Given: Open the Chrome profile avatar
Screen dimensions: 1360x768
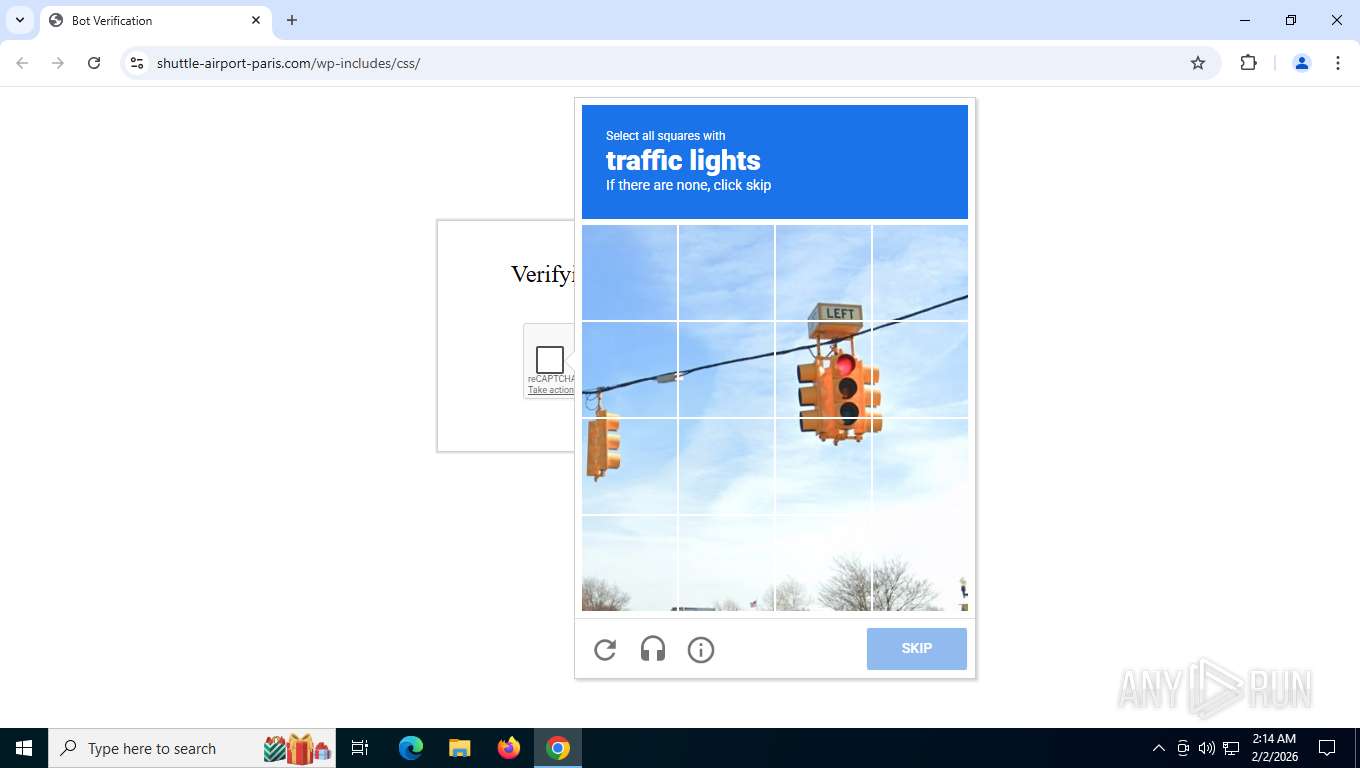Looking at the screenshot, I should tap(1302, 63).
